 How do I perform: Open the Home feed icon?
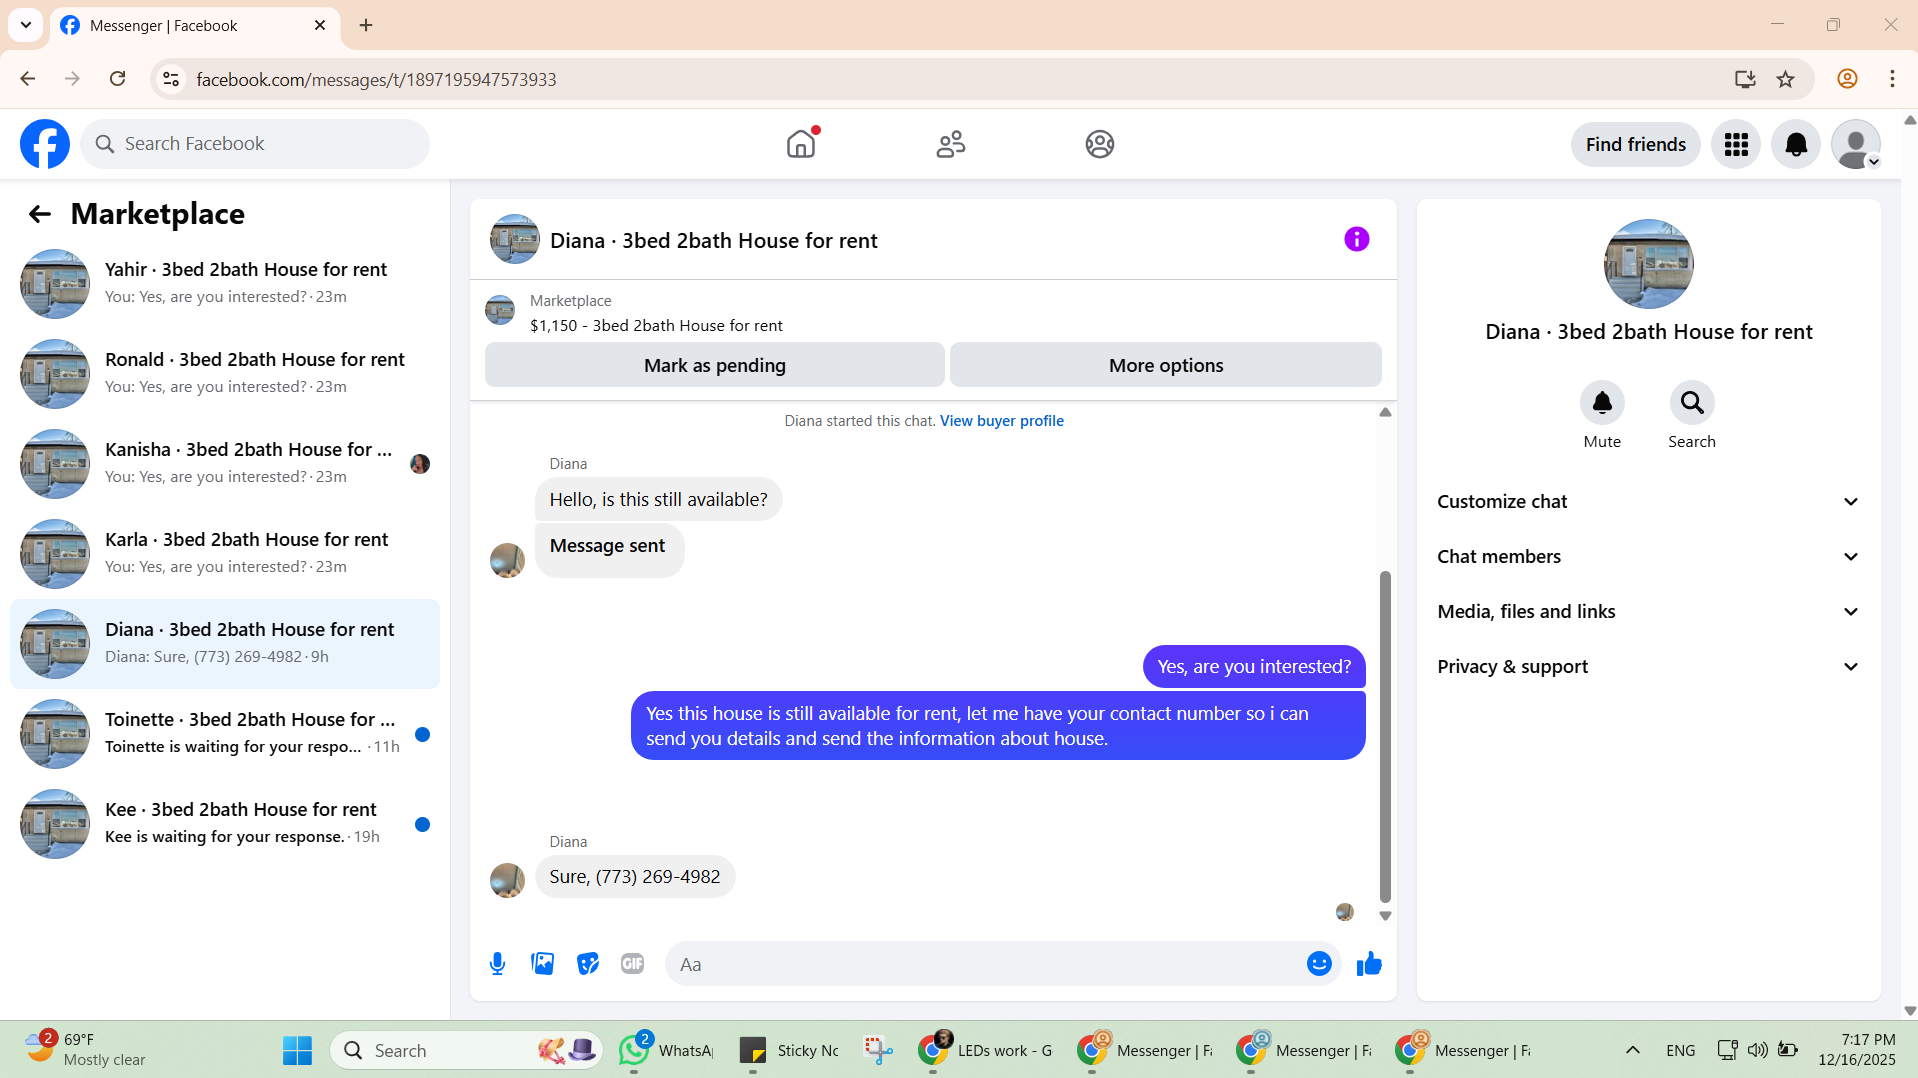coord(801,144)
